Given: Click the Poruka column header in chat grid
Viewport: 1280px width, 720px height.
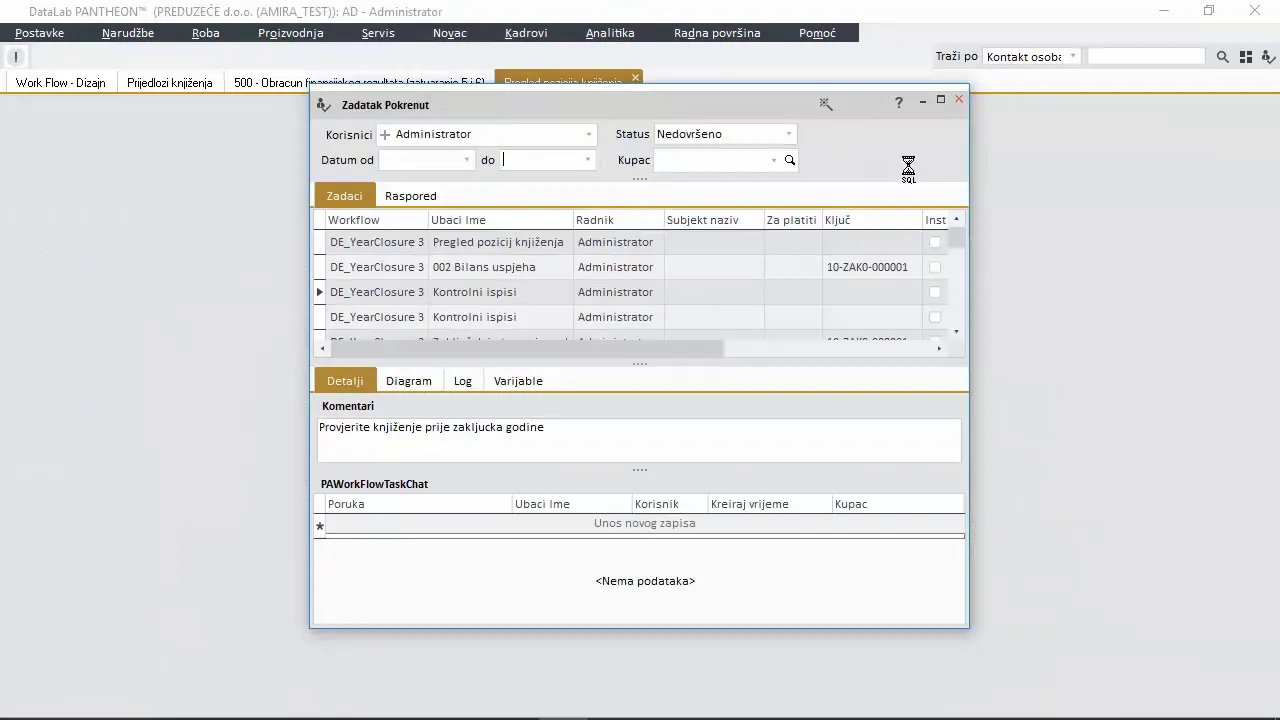Looking at the screenshot, I should [x=419, y=504].
